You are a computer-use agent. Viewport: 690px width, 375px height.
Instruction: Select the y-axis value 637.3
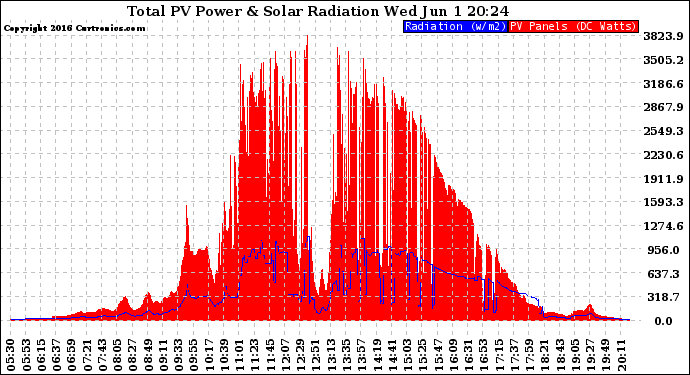(663, 274)
